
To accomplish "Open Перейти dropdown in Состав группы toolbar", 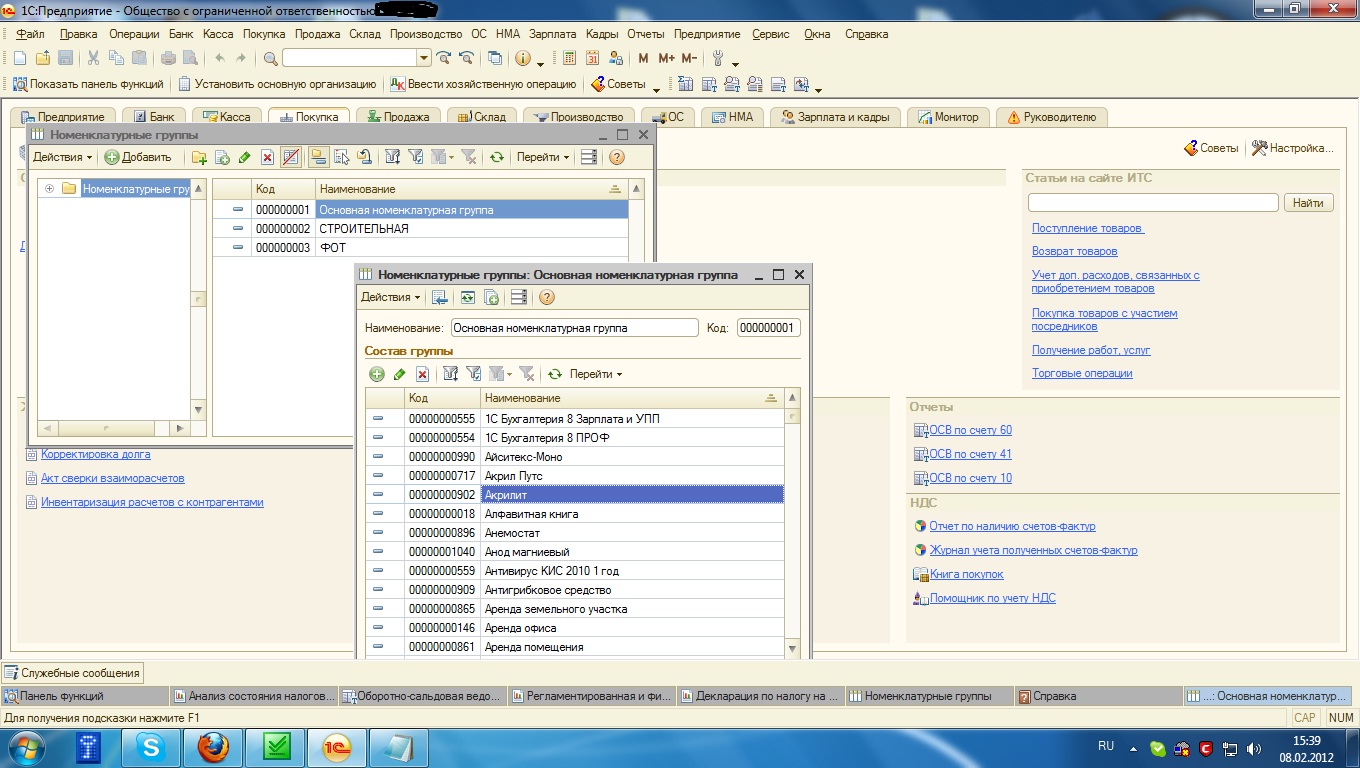I will tap(595, 374).
